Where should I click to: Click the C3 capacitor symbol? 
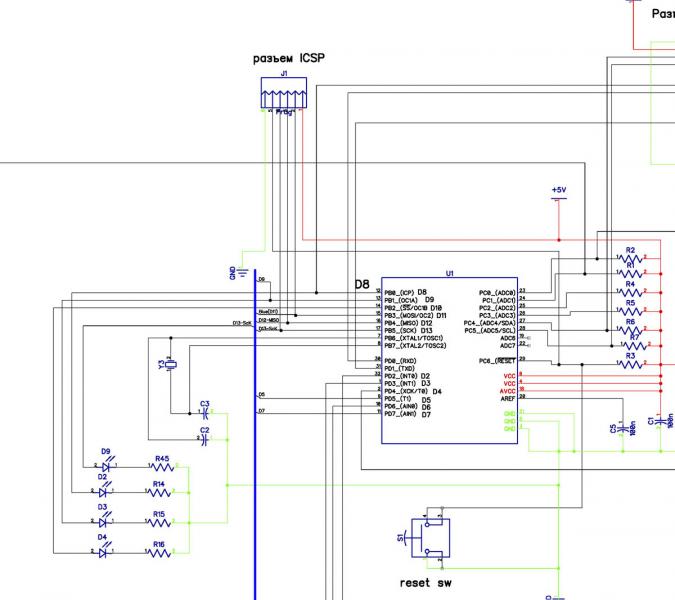[x=204, y=412]
